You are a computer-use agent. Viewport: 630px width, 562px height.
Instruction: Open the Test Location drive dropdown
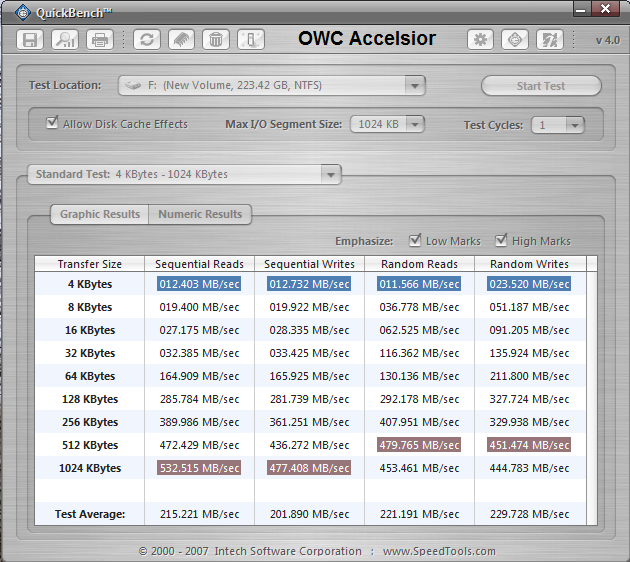click(415, 86)
